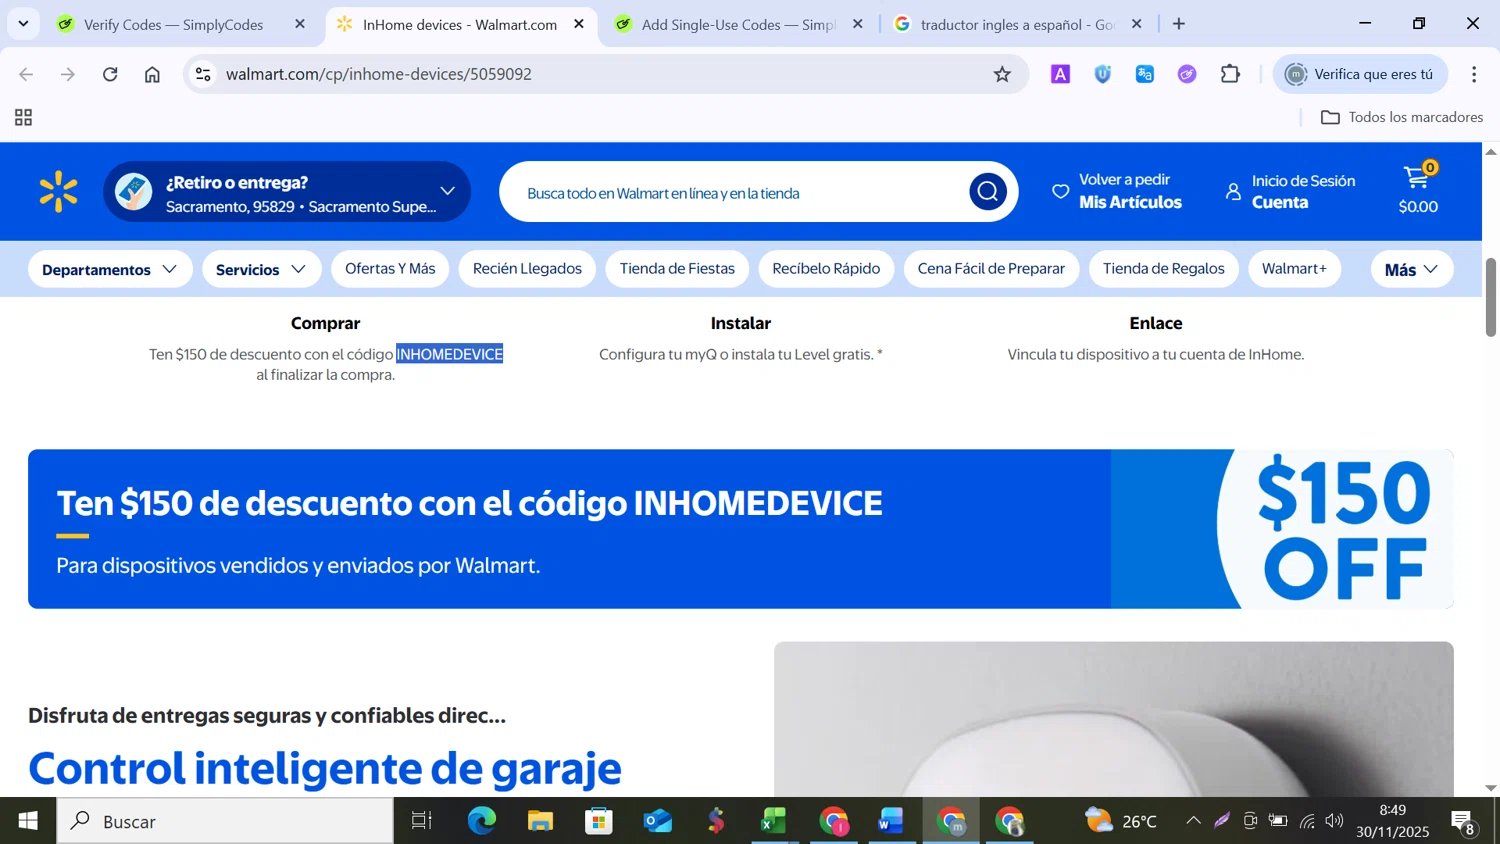Click the search magnifier button

click(987, 192)
